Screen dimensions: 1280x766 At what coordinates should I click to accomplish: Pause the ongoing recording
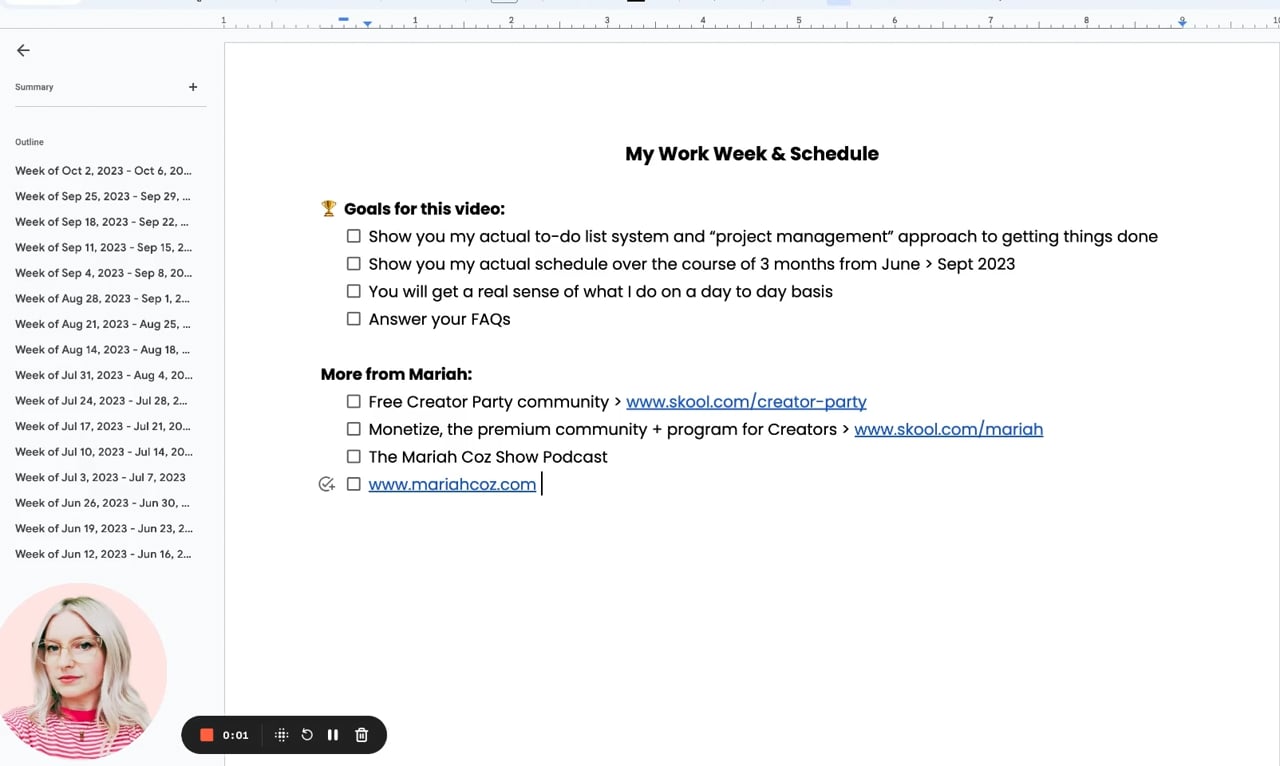click(x=333, y=735)
